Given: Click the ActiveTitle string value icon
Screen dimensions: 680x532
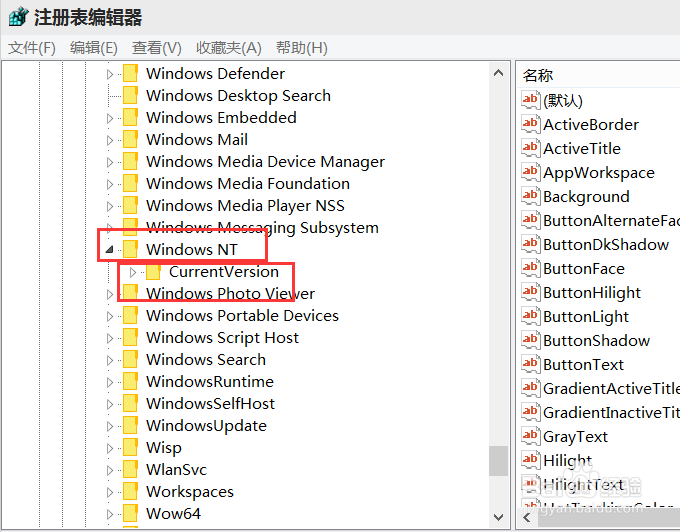Looking at the screenshot, I should point(531,148).
